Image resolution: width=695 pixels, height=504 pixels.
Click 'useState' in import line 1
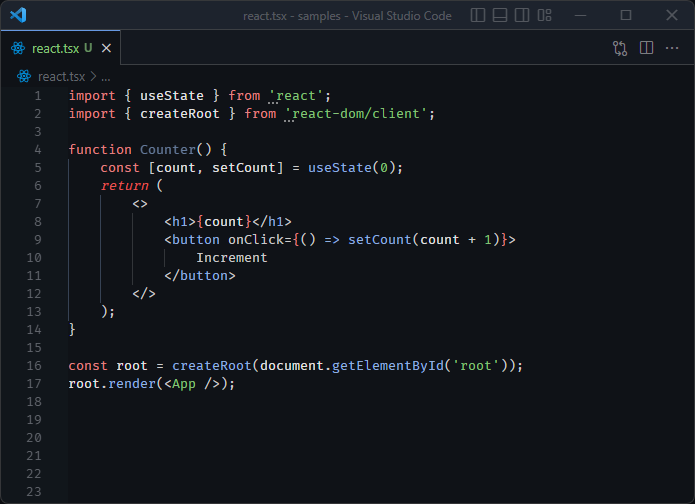172,96
